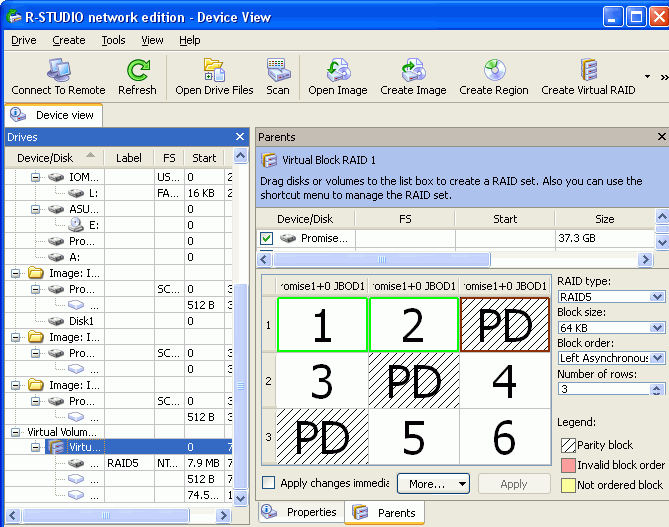Click the Create Virtual RAID icon
This screenshot has height=527, width=669.
[588, 71]
